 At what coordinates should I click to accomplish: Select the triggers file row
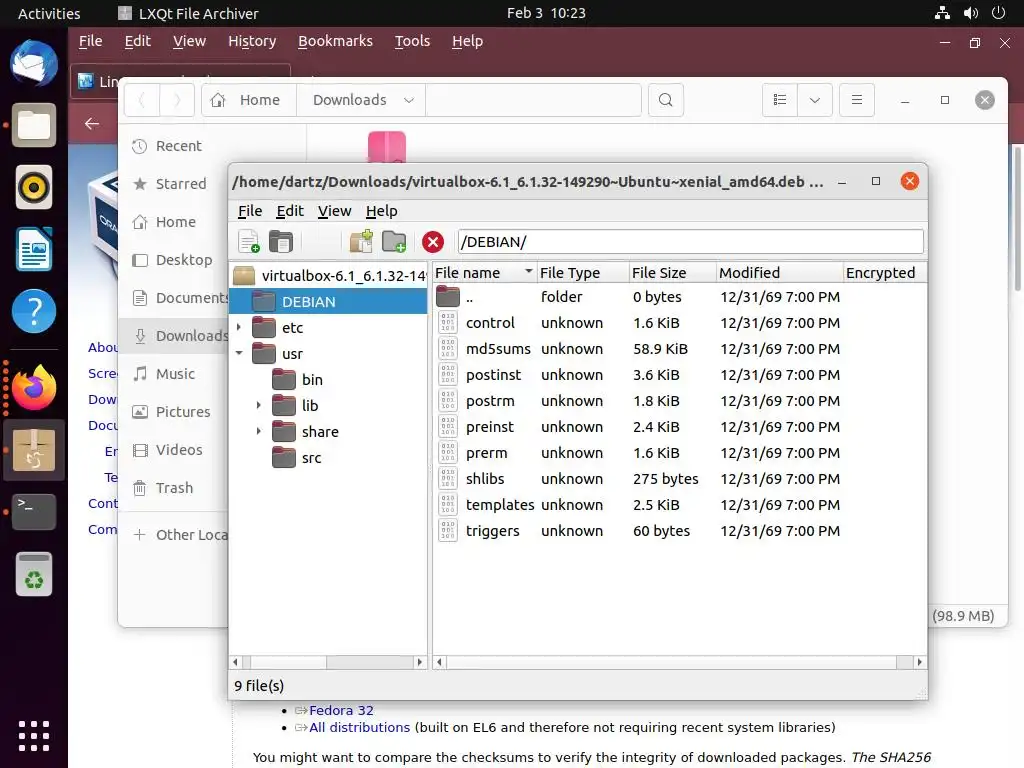click(x=637, y=531)
